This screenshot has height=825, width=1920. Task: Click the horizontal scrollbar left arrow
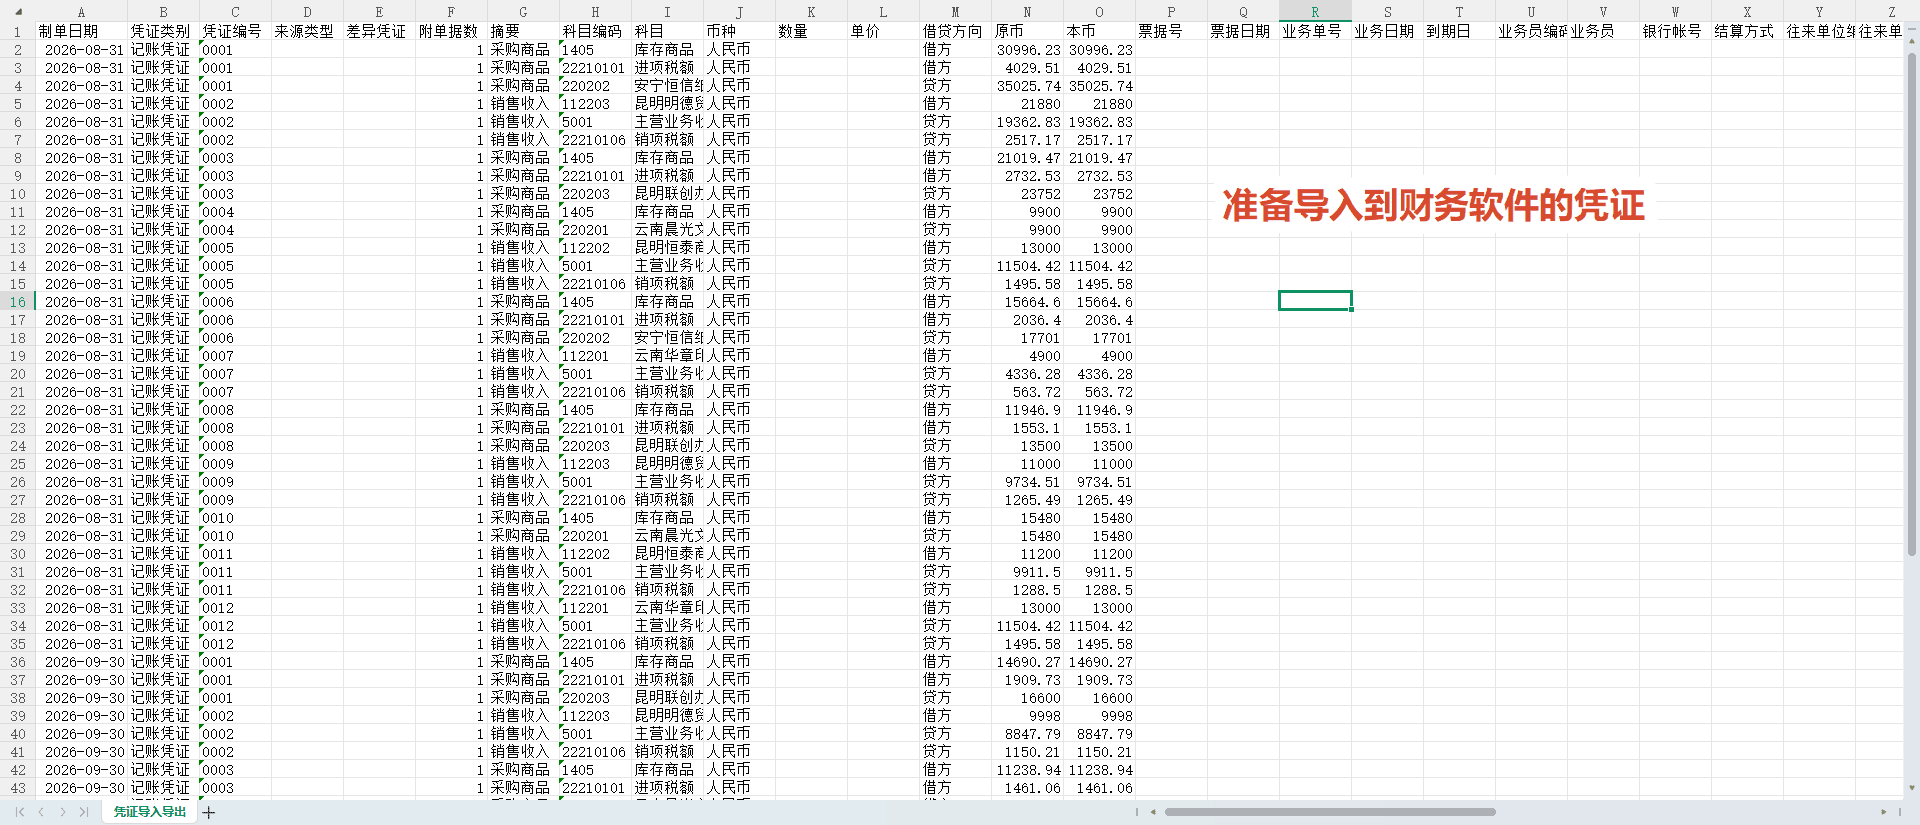pyautogui.click(x=1153, y=812)
